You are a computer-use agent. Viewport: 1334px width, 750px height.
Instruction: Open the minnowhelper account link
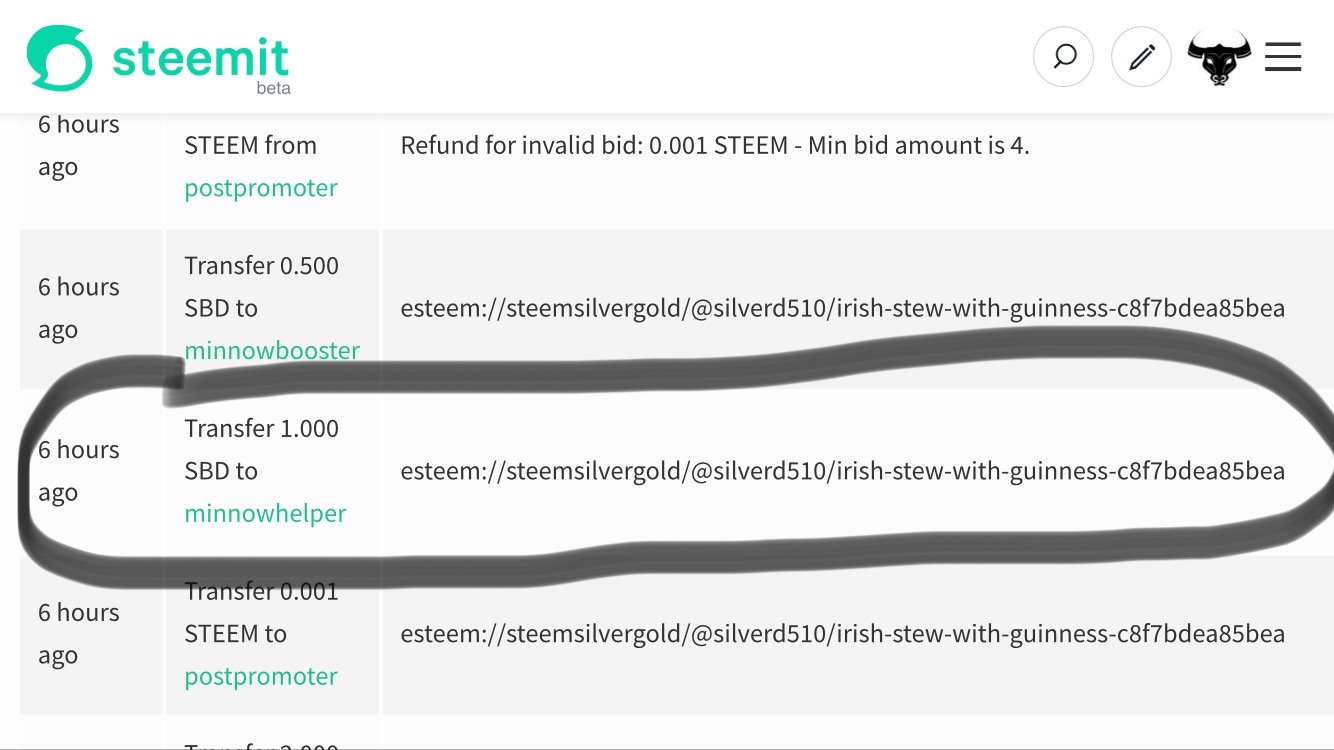coord(265,513)
